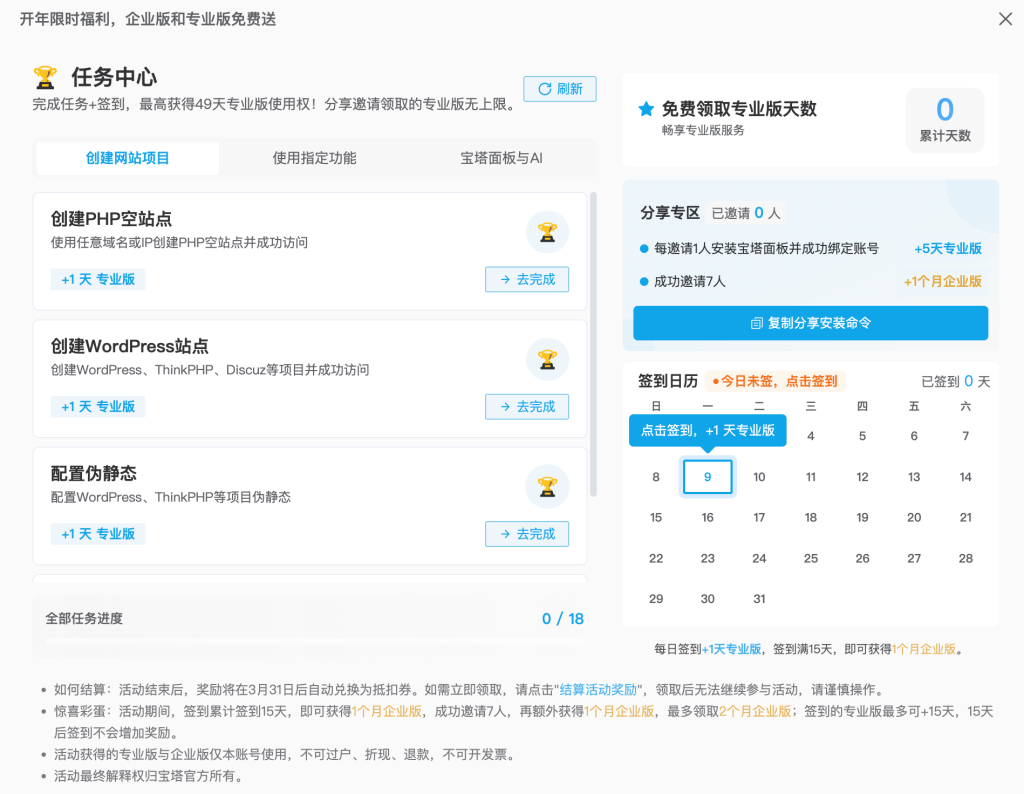Close the 任务中心 dialog

click(1005, 18)
